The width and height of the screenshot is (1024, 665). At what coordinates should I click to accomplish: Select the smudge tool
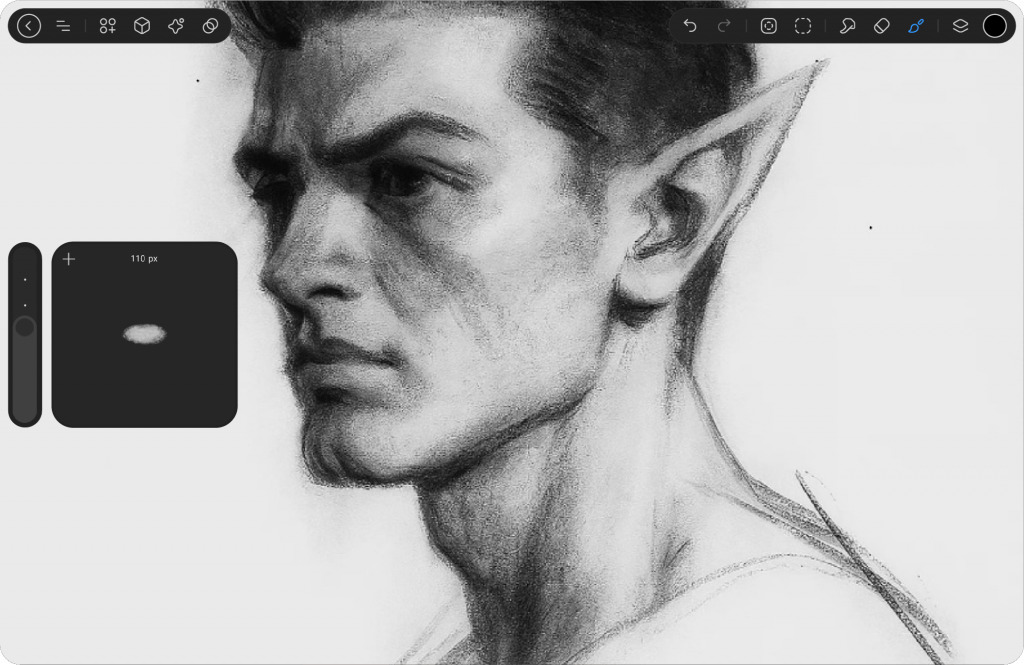pos(847,26)
